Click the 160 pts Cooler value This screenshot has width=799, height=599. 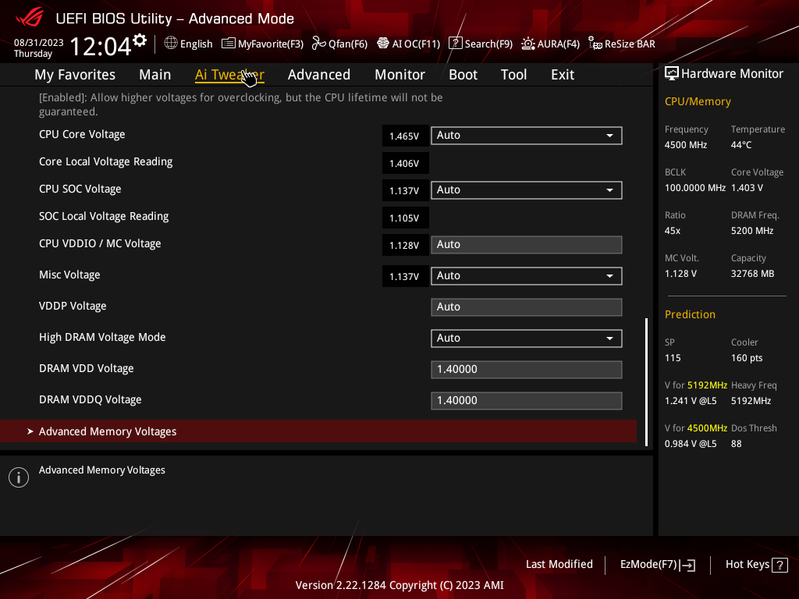click(x=747, y=358)
